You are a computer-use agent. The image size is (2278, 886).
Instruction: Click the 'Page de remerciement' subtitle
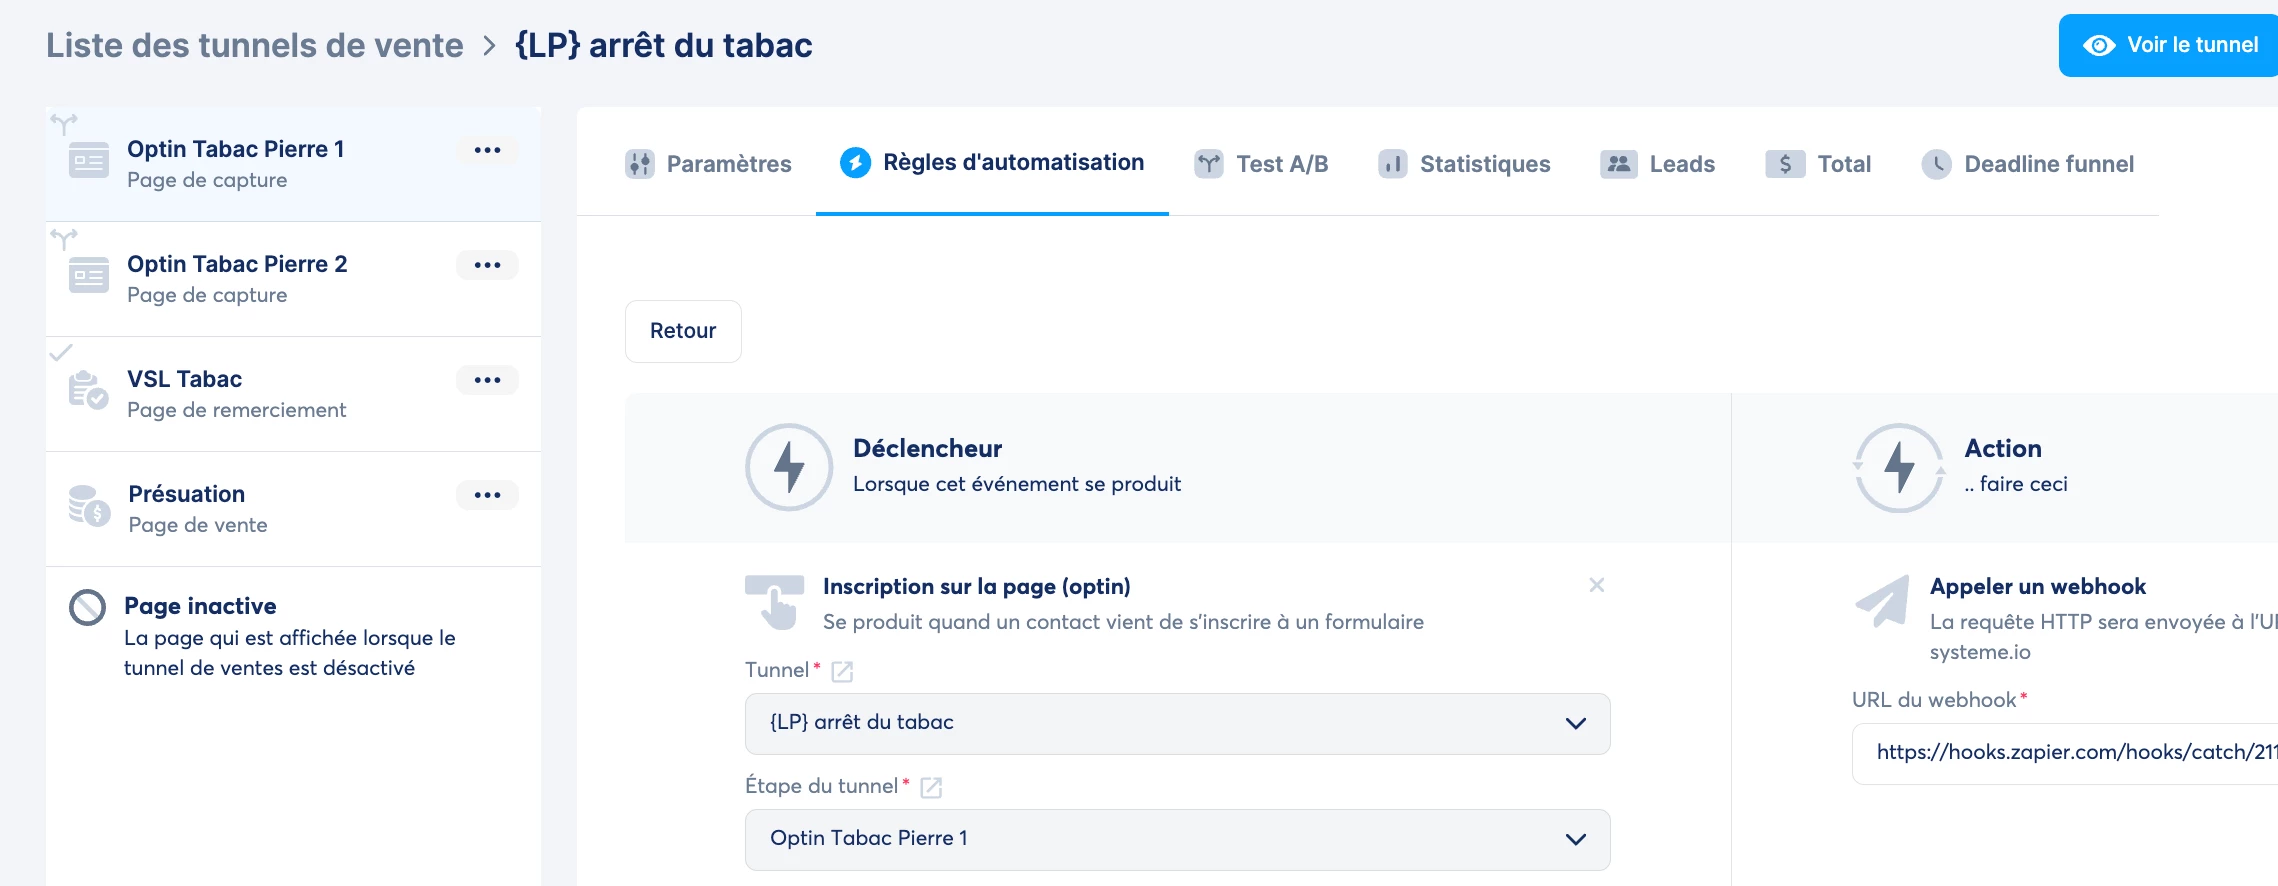236,410
